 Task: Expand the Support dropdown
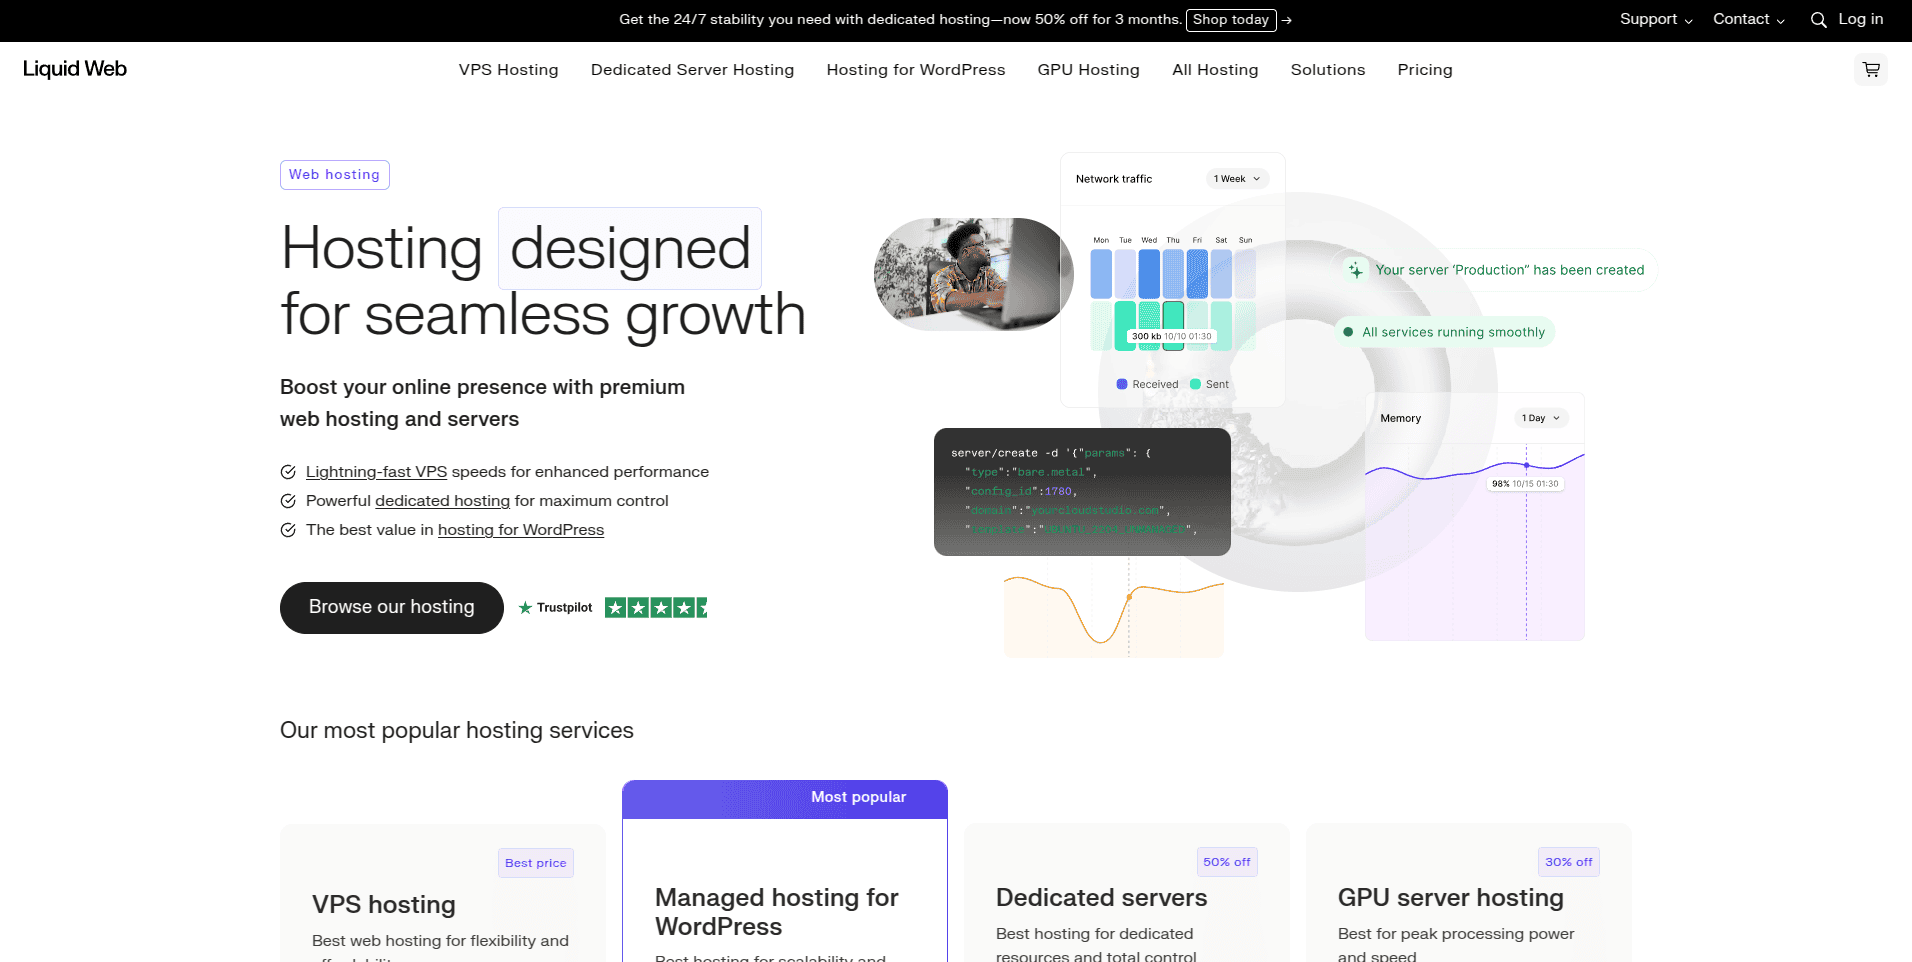click(1655, 19)
